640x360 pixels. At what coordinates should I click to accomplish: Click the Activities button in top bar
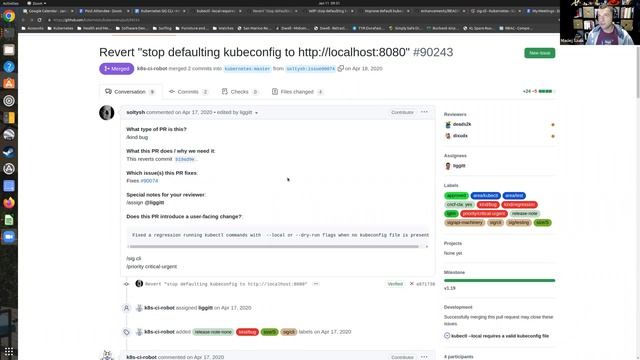tap(10, 3)
